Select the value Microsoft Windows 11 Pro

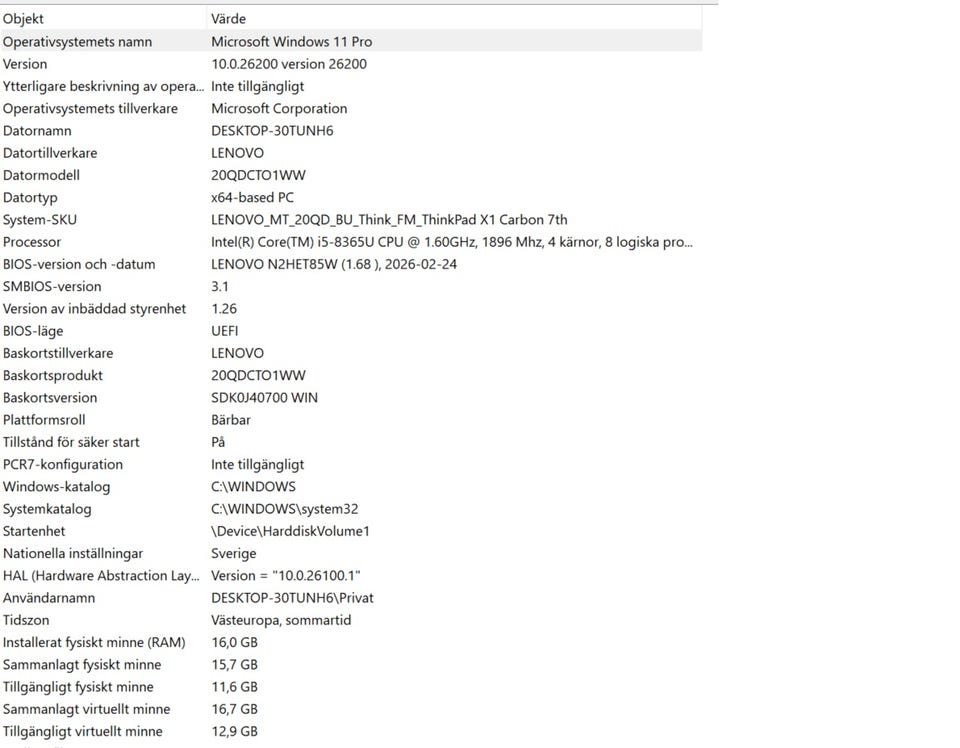[291, 42]
